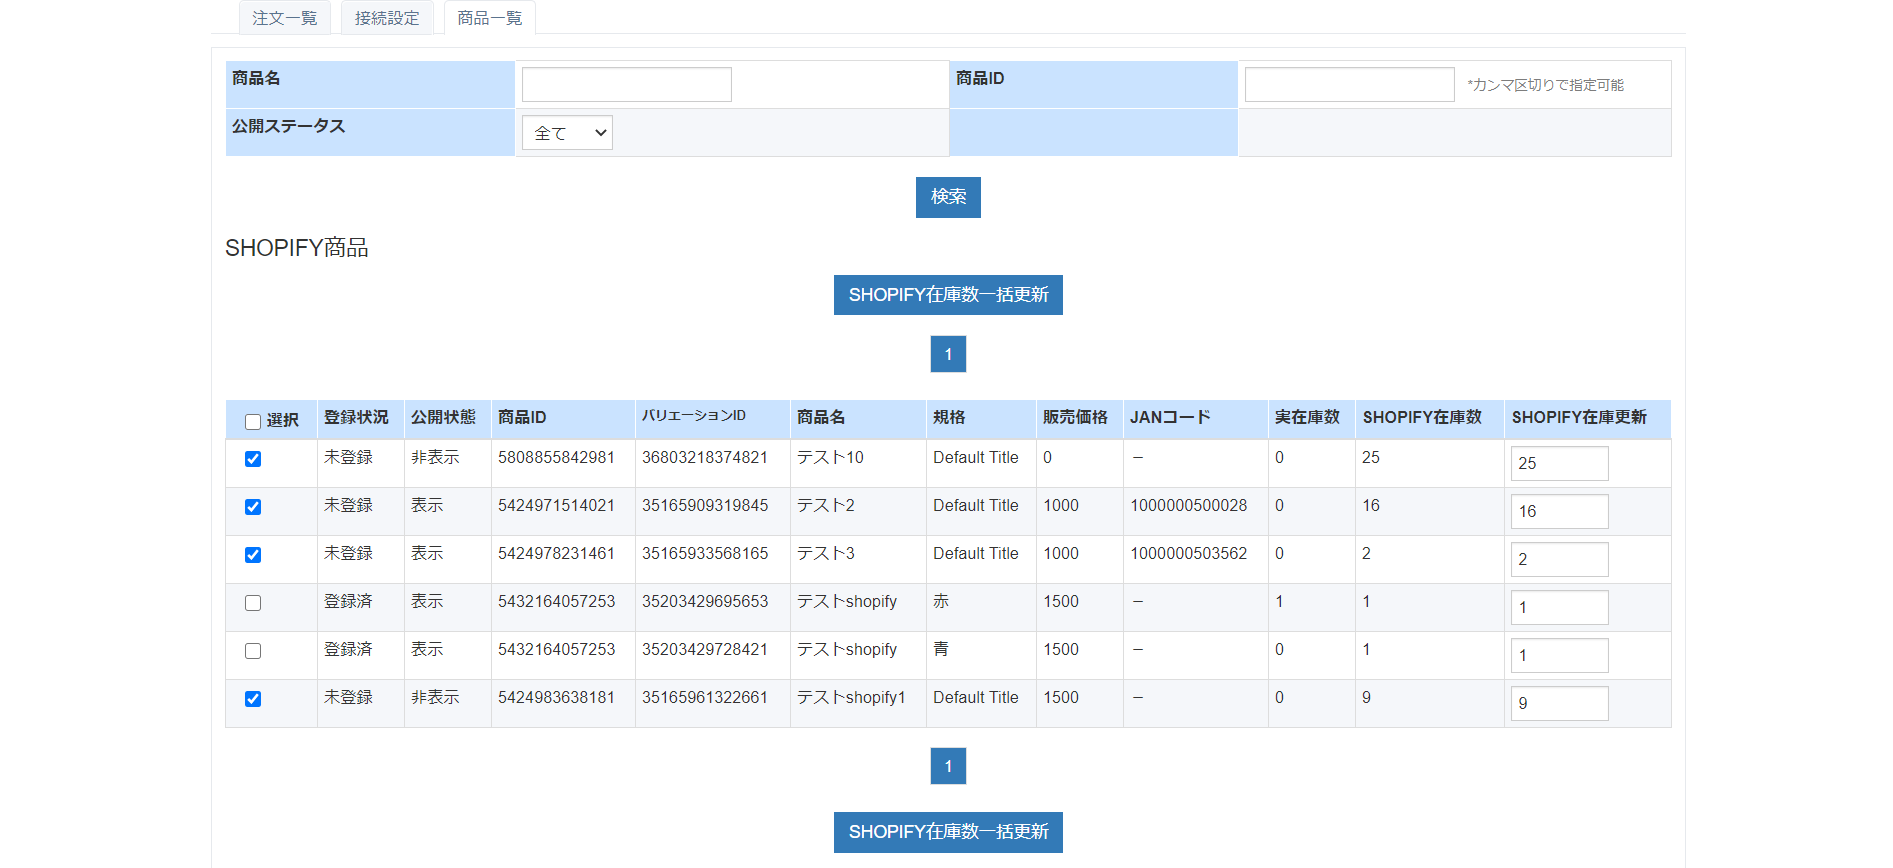Screen dimensions: 1893x868
Task: Click variation ID 36803218374821
Action: click(x=705, y=457)
